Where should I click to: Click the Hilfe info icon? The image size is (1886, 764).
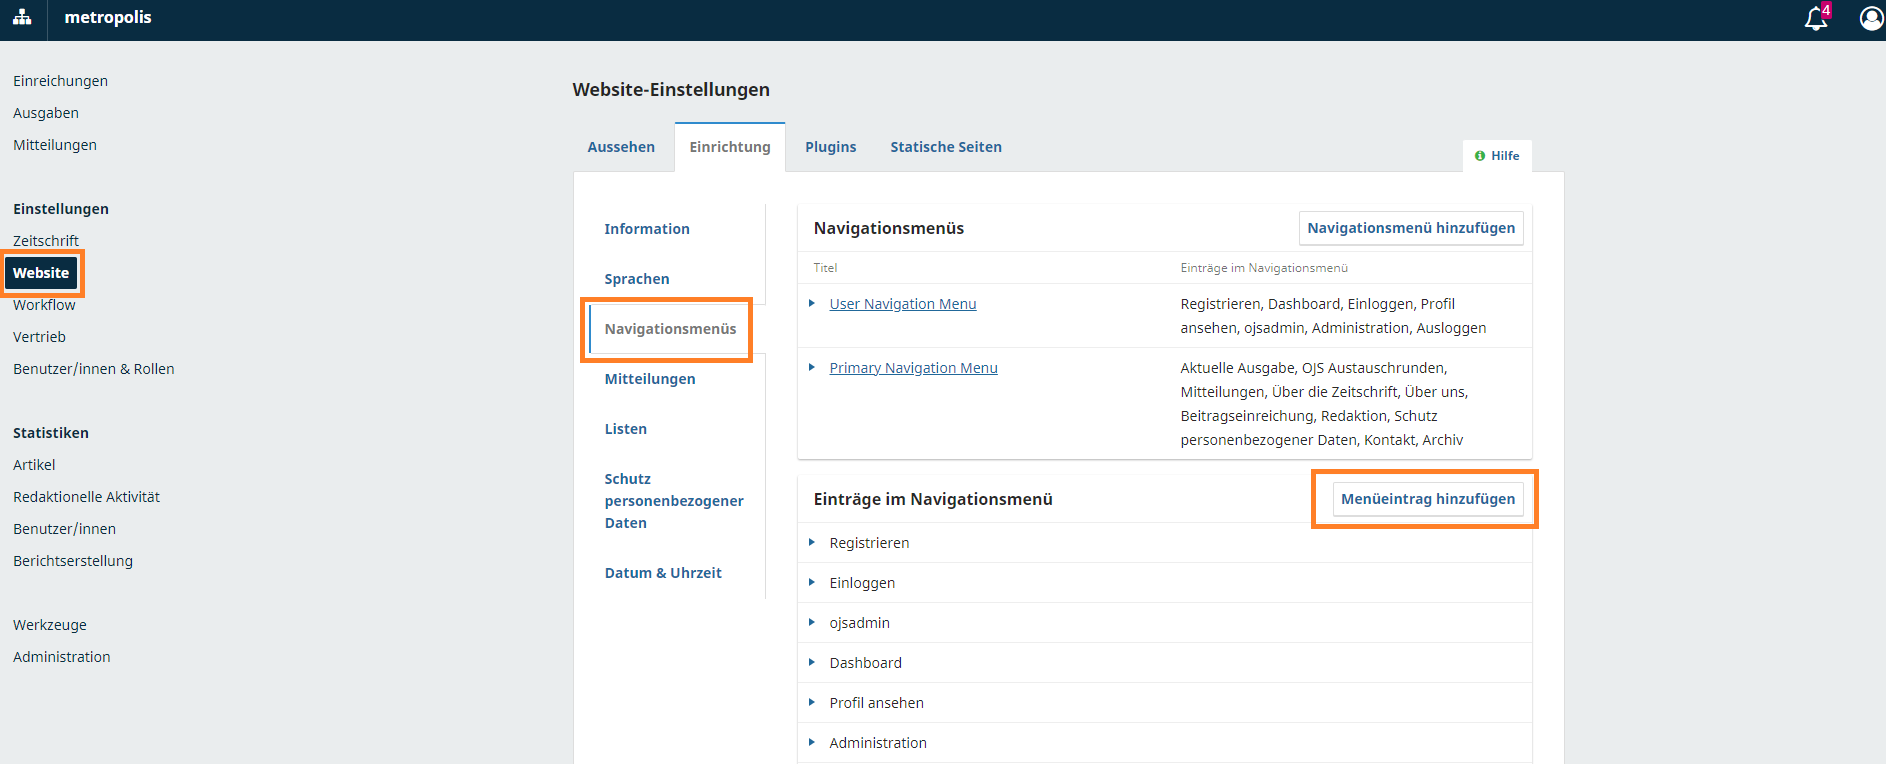[1480, 156]
